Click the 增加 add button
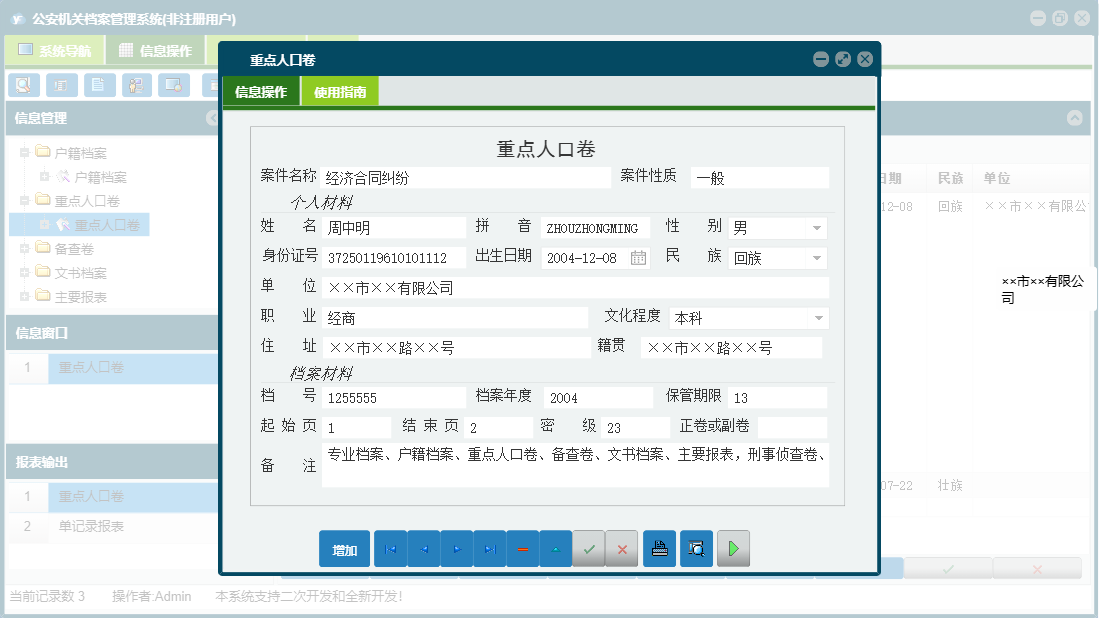Image resolution: width=1099 pixels, height=618 pixels. [x=344, y=548]
